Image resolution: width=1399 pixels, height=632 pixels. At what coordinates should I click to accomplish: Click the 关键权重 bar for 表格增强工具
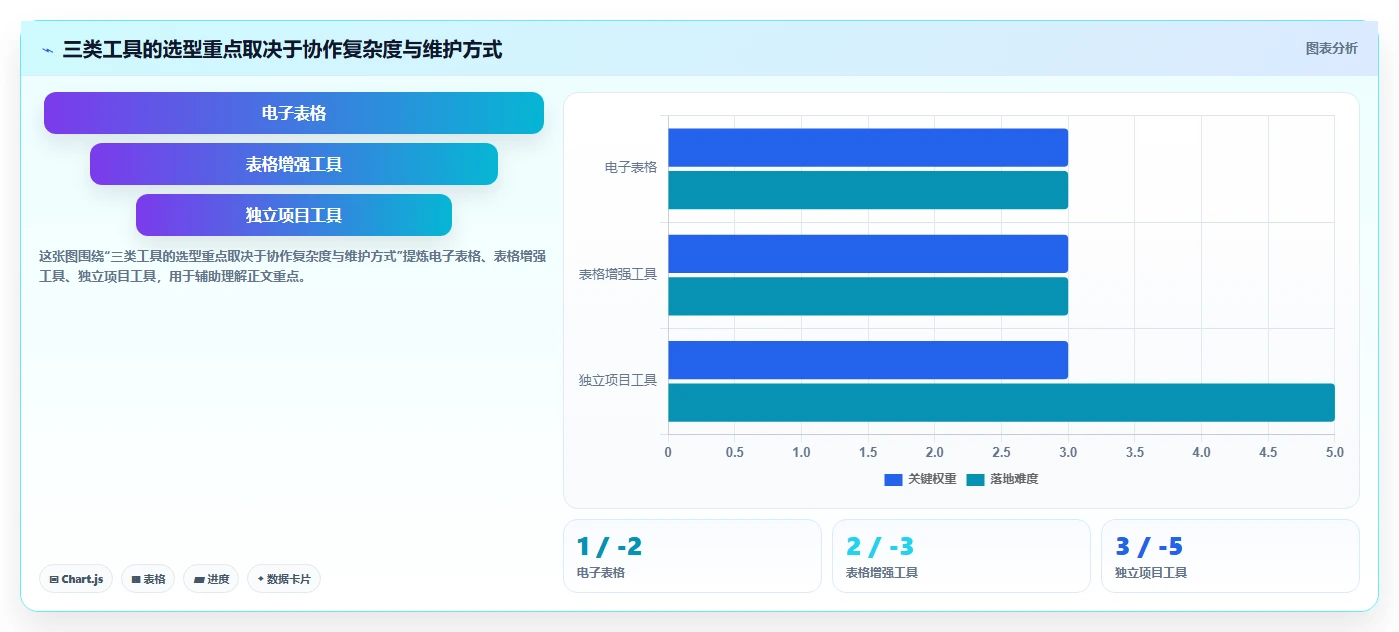(868, 254)
